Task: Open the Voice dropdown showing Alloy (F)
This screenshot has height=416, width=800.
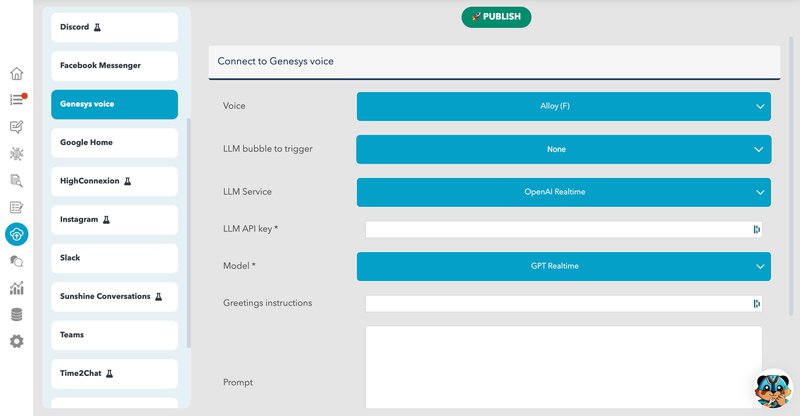Action: [x=564, y=106]
